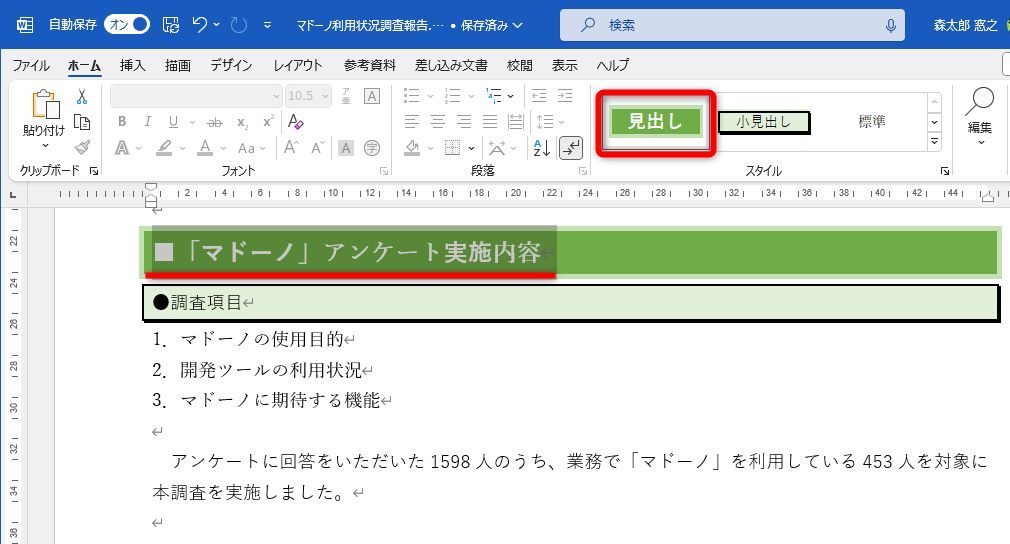Open the 編集 search menu button

pos(980,117)
